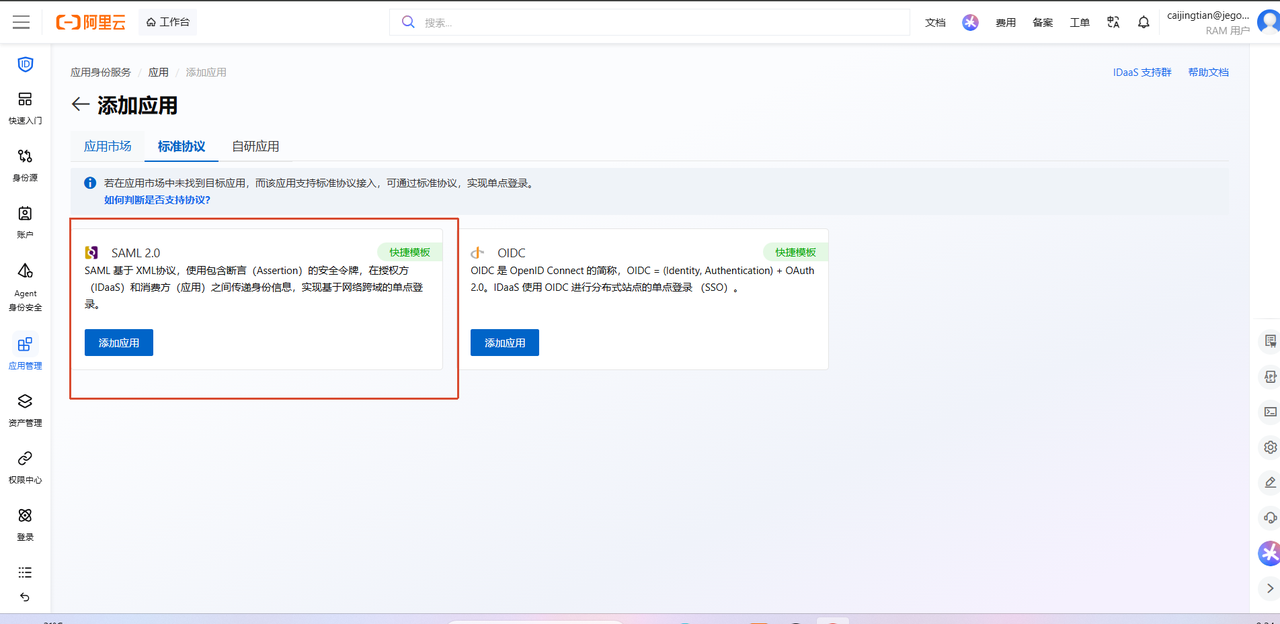The width and height of the screenshot is (1280, 624).
Task: Open Agent 身份安全 sidebar section
Action: click(25, 287)
